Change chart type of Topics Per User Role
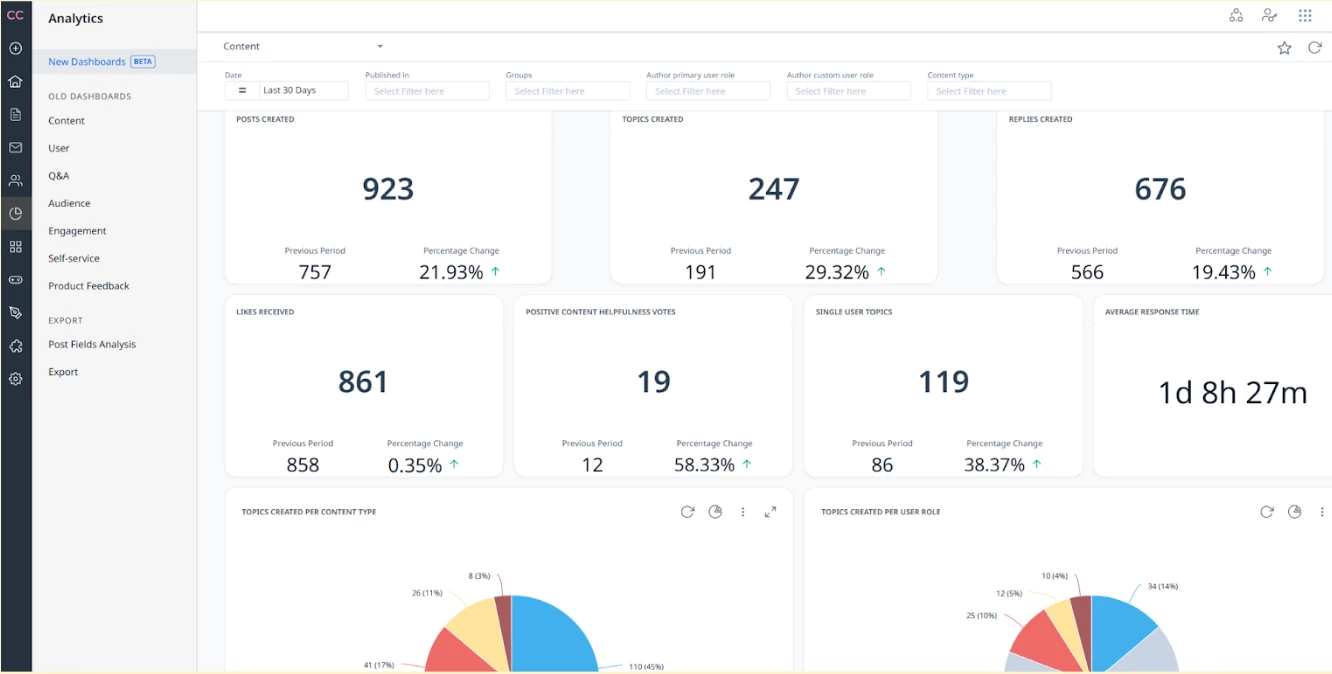The image size is (1332, 674). click(x=1294, y=511)
